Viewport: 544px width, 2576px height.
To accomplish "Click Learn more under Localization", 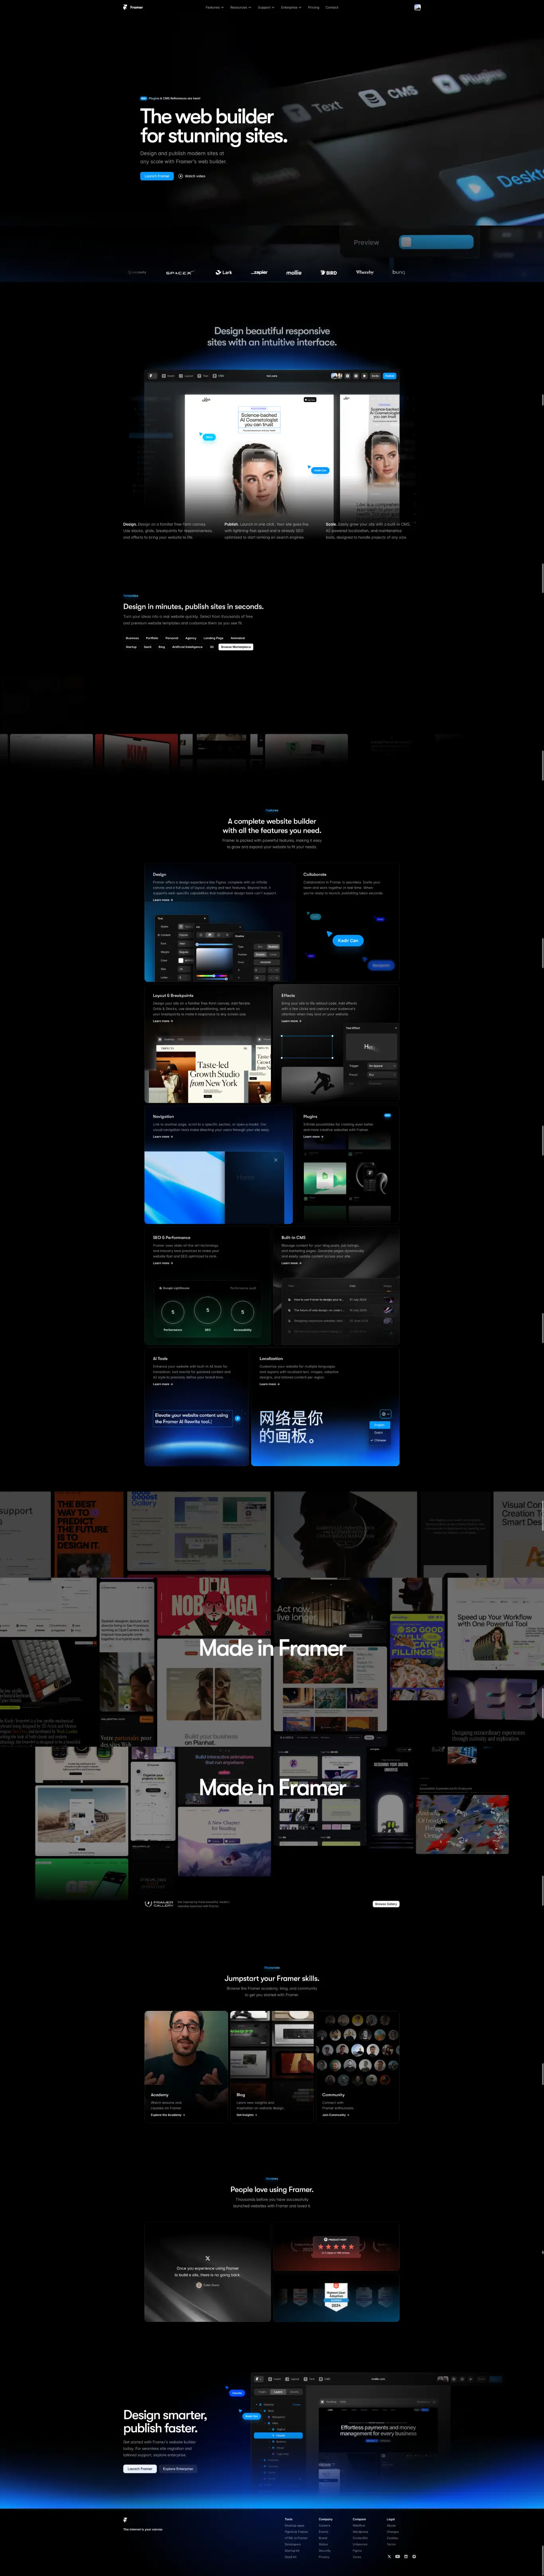I will tap(270, 1384).
